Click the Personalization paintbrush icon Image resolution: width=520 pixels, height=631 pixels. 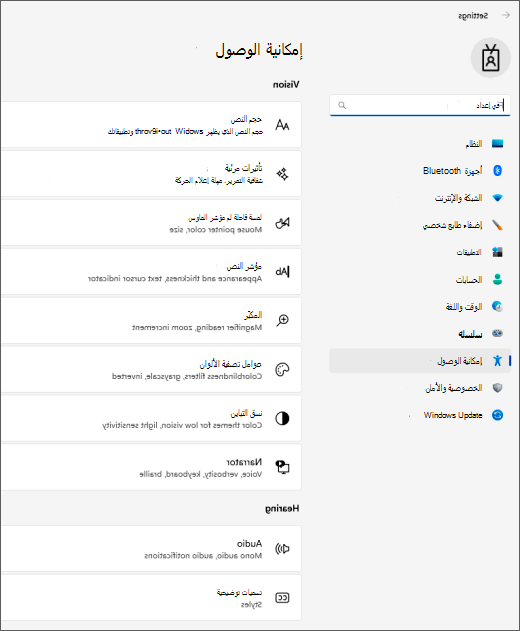[x=497, y=225]
